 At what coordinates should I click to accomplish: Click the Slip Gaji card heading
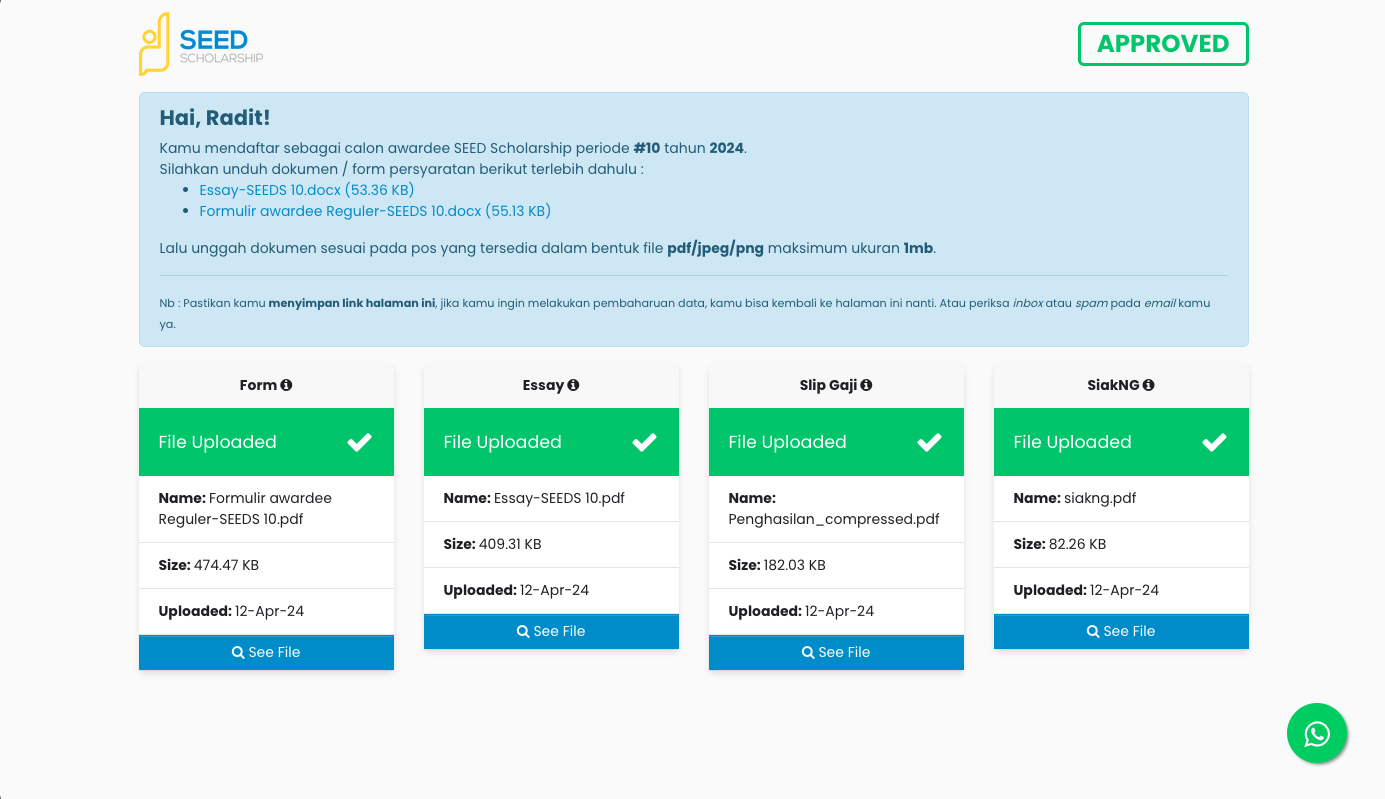point(836,385)
